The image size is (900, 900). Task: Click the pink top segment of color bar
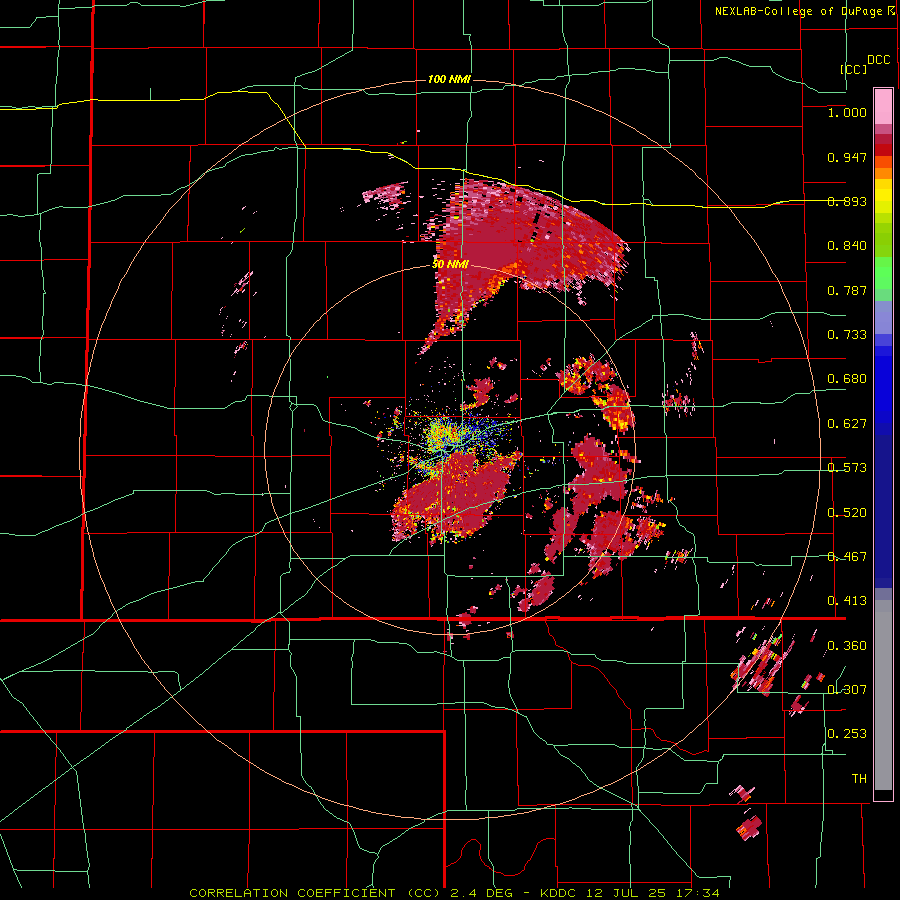pyautogui.click(x=883, y=107)
